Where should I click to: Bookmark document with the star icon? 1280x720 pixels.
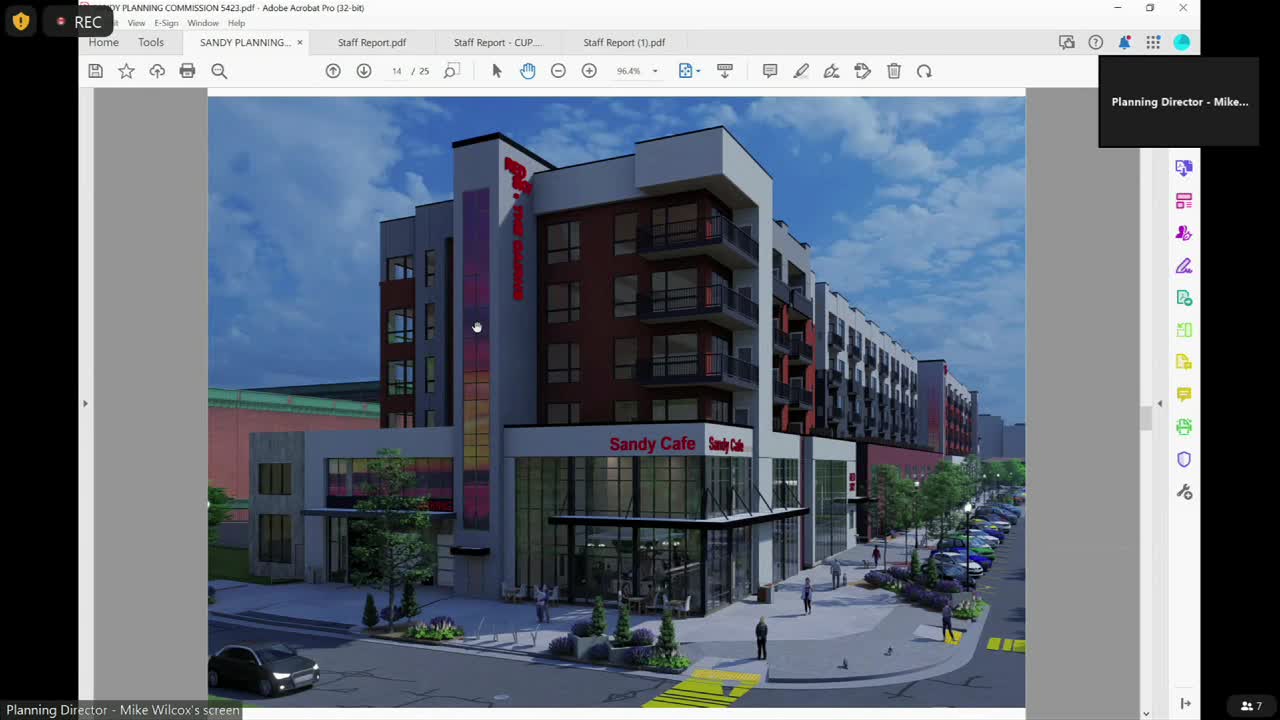point(126,71)
